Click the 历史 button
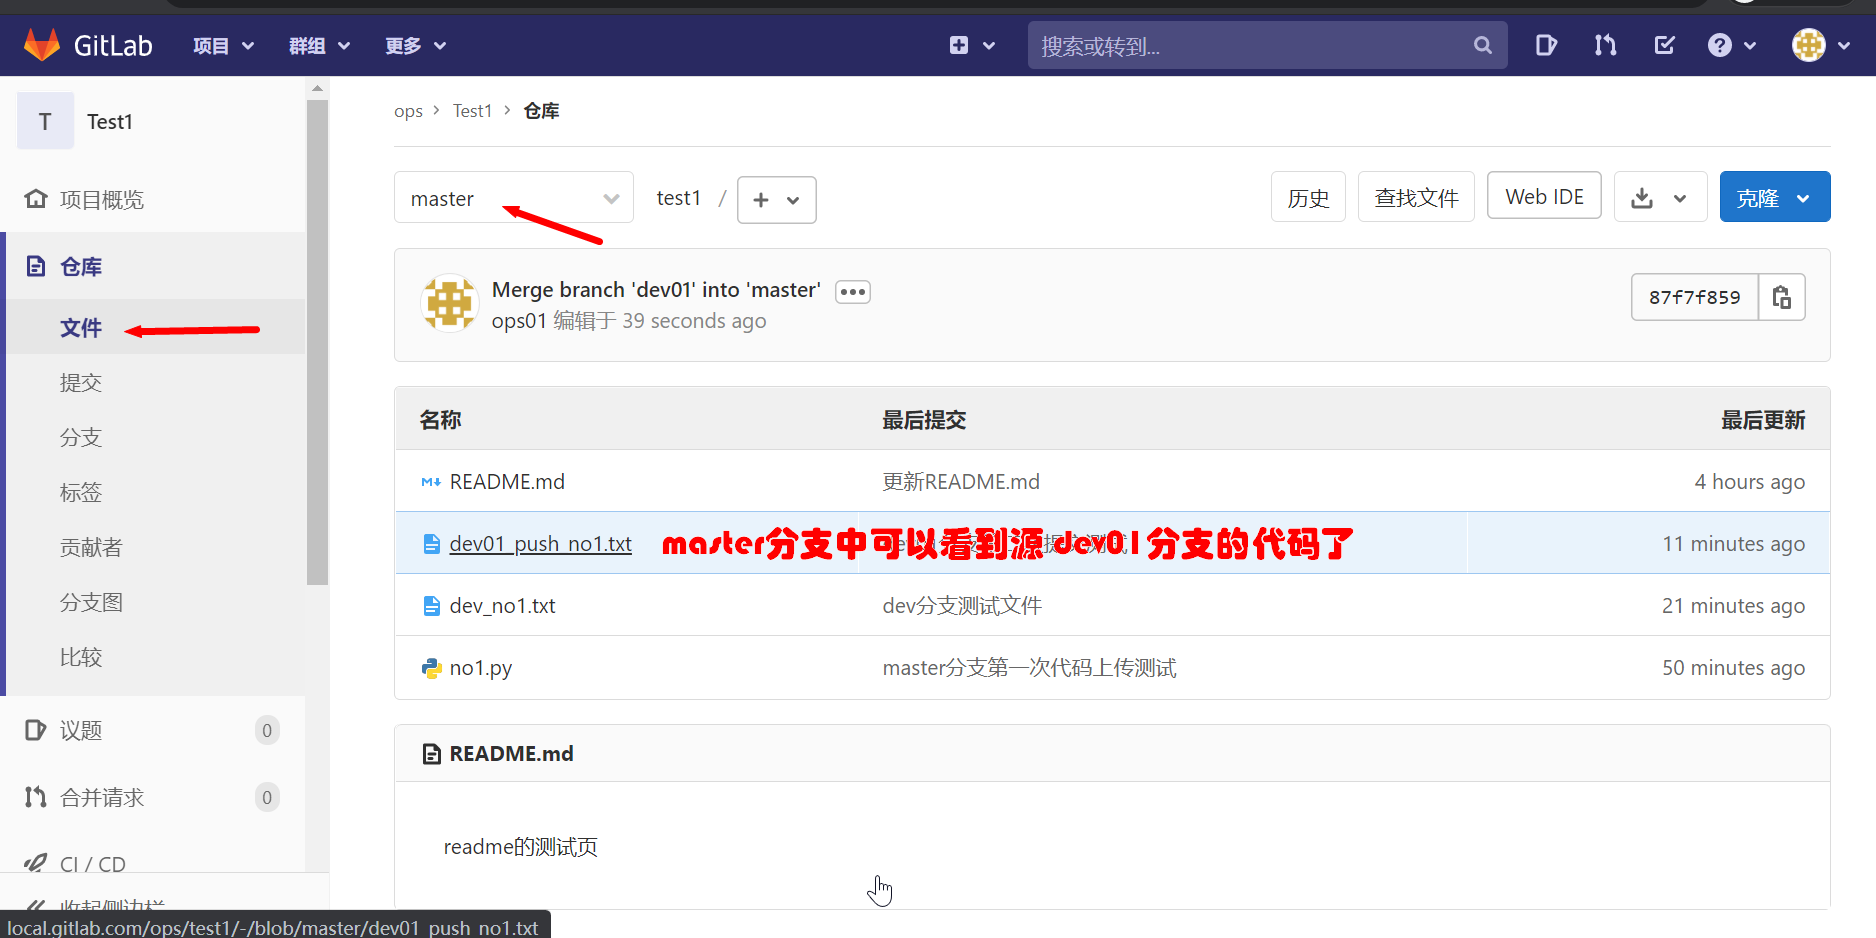This screenshot has height=938, width=1876. [1308, 197]
